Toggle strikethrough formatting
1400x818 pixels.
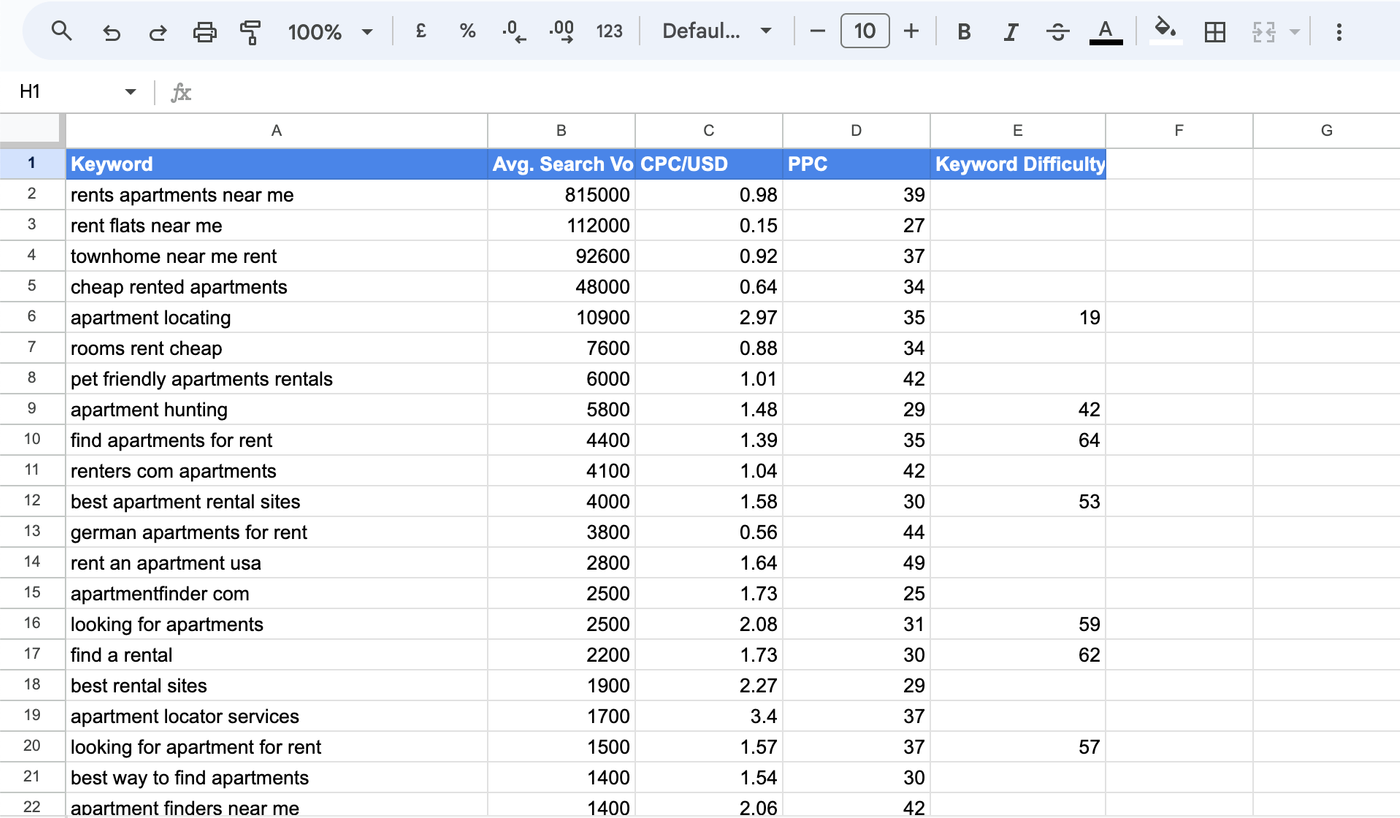1057,31
